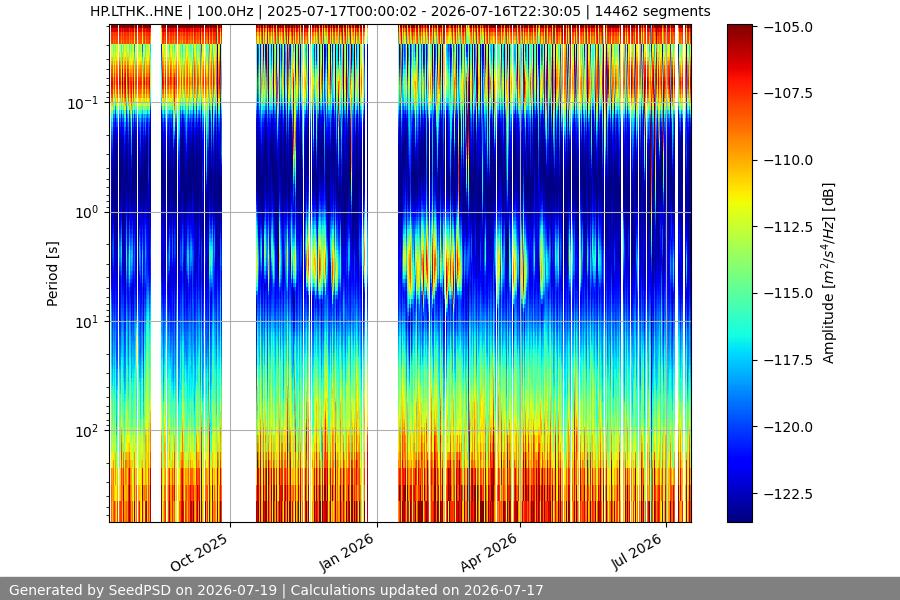Click the 10² period tick label
Viewport: 900px width, 600px height.
[x=87, y=431]
